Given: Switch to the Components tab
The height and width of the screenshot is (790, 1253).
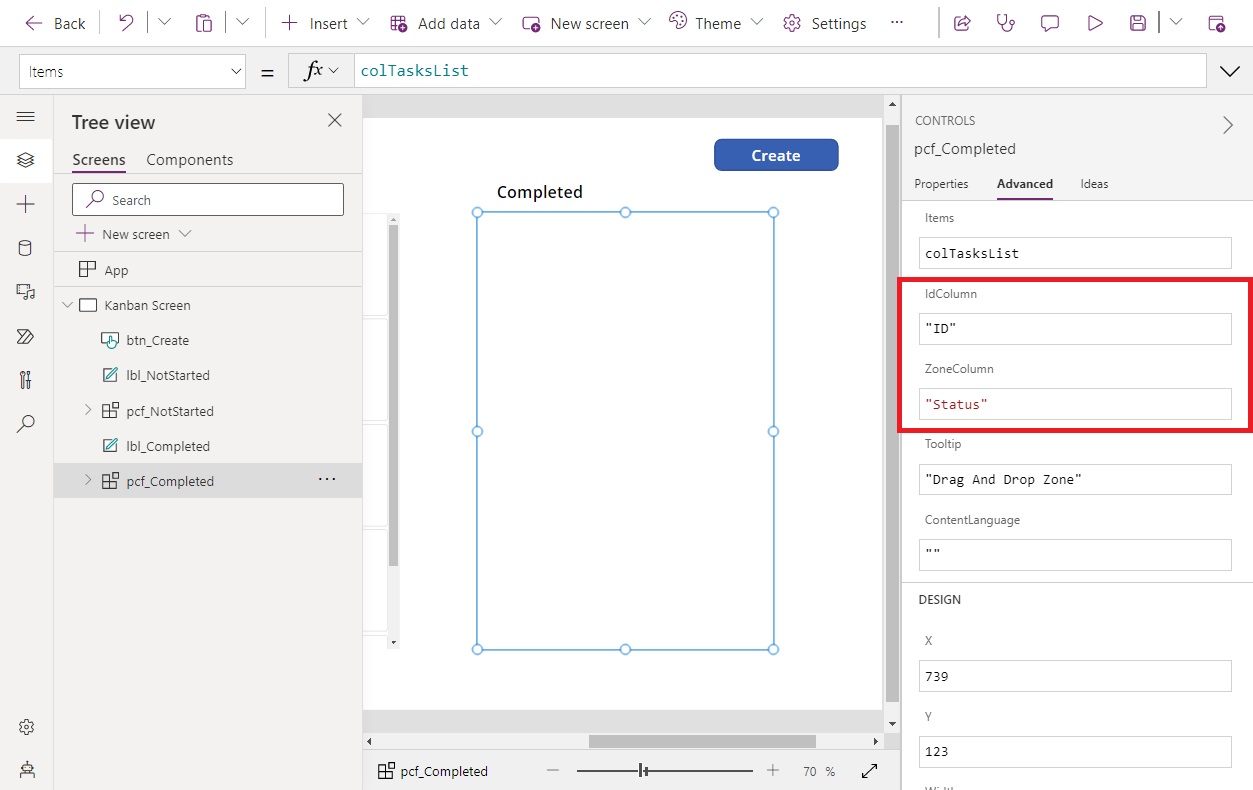Looking at the screenshot, I should coord(189,159).
